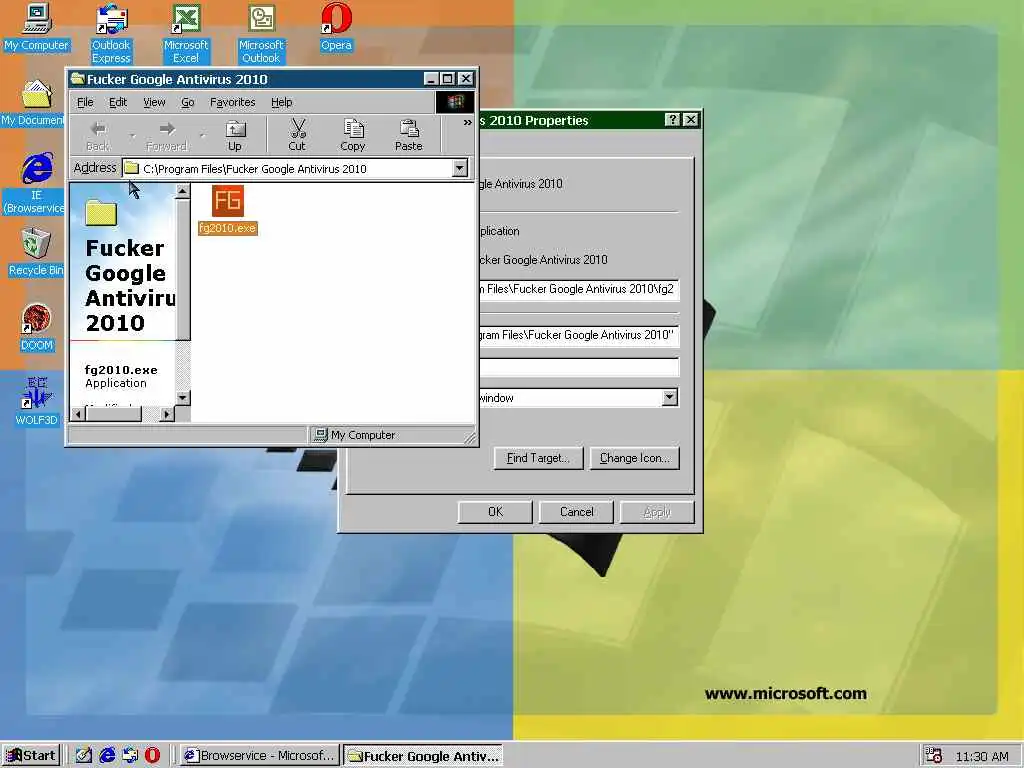The width and height of the screenshot is (1024, 768).
Task: Launch Outlook Express desktop shortcut
Action: point(111,34)
